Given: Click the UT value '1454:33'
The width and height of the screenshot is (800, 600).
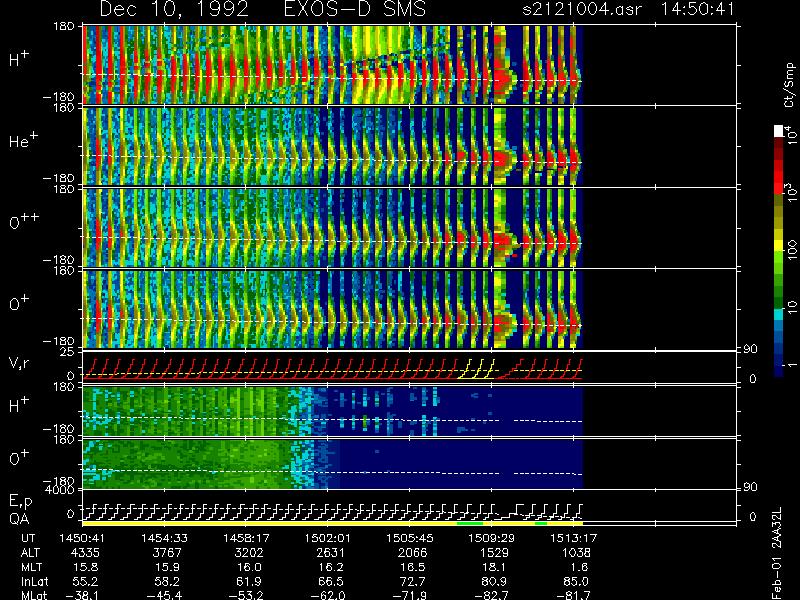Looking at the screenshot, I should point(164,538).
